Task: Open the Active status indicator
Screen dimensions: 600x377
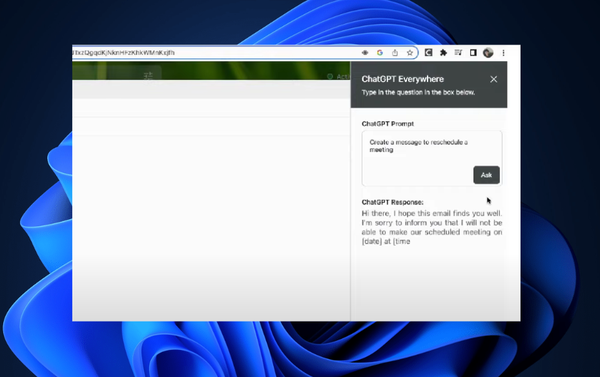Action: [x=338, y=76]
